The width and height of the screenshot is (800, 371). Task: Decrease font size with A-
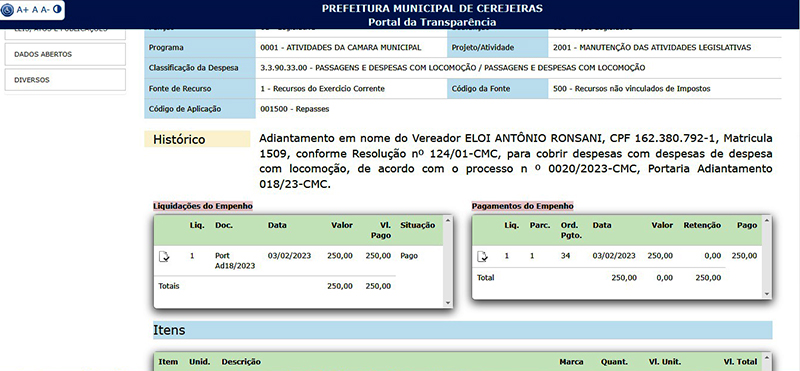tap(46, 9)
